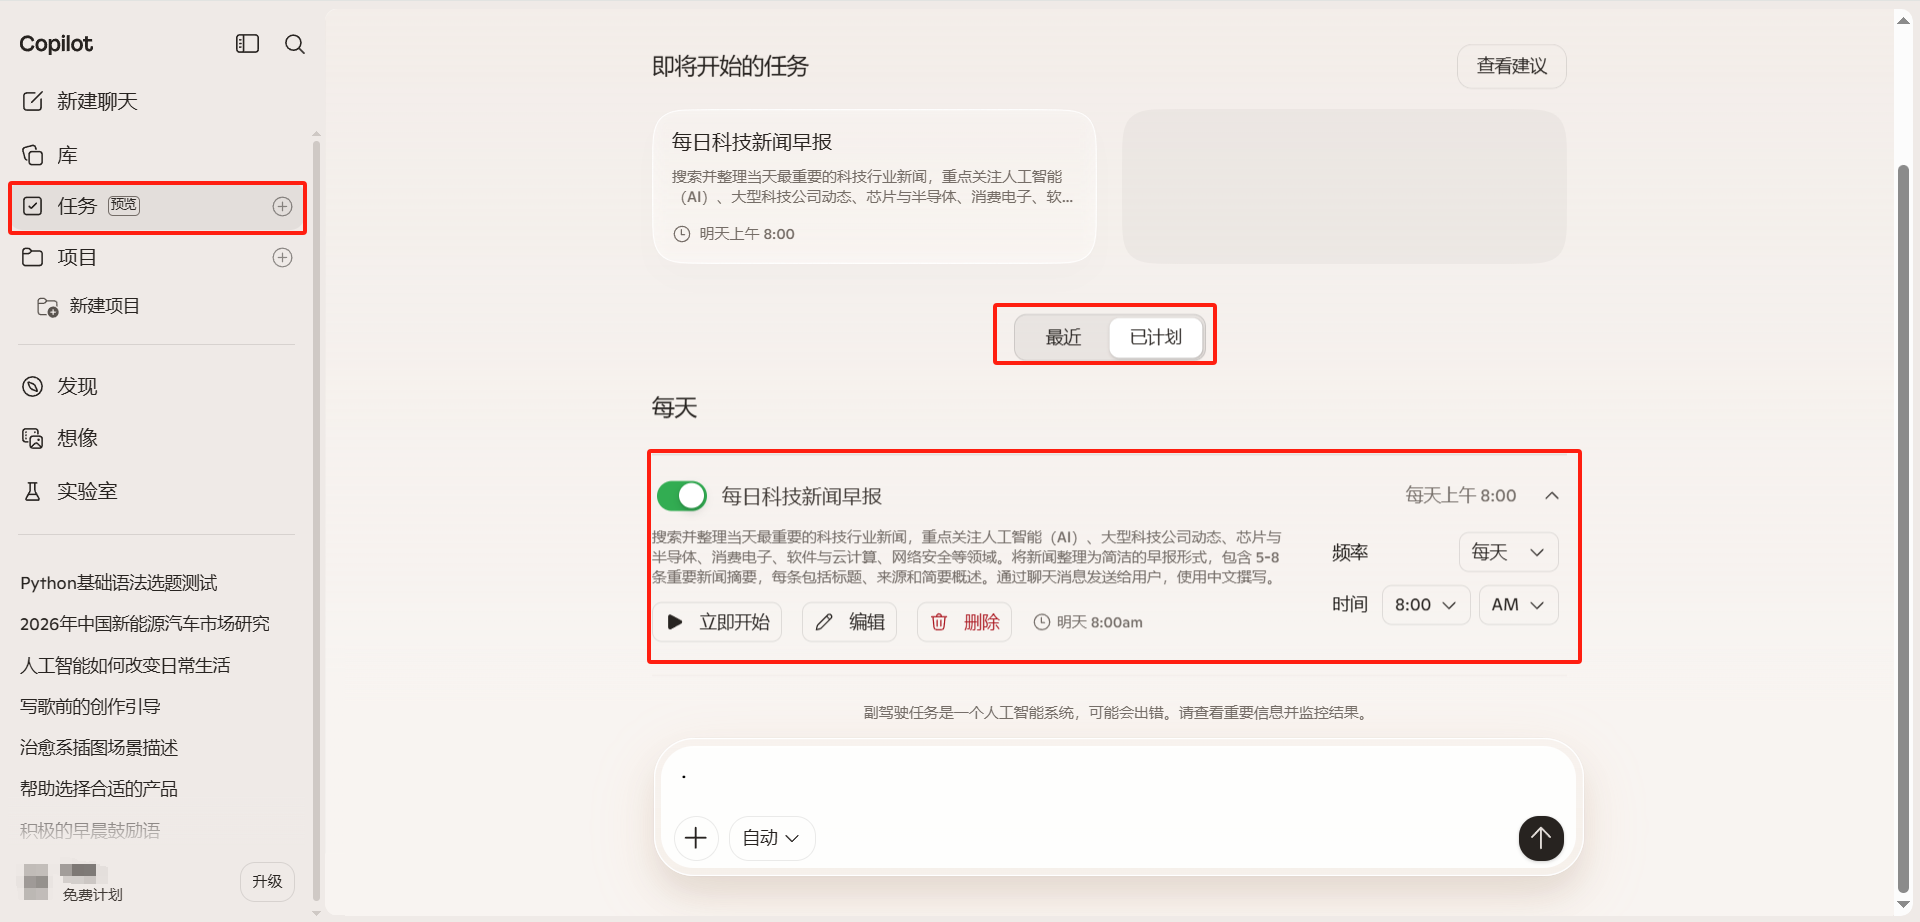Open 实验室 from the sidebar

(x=86, y=491)
